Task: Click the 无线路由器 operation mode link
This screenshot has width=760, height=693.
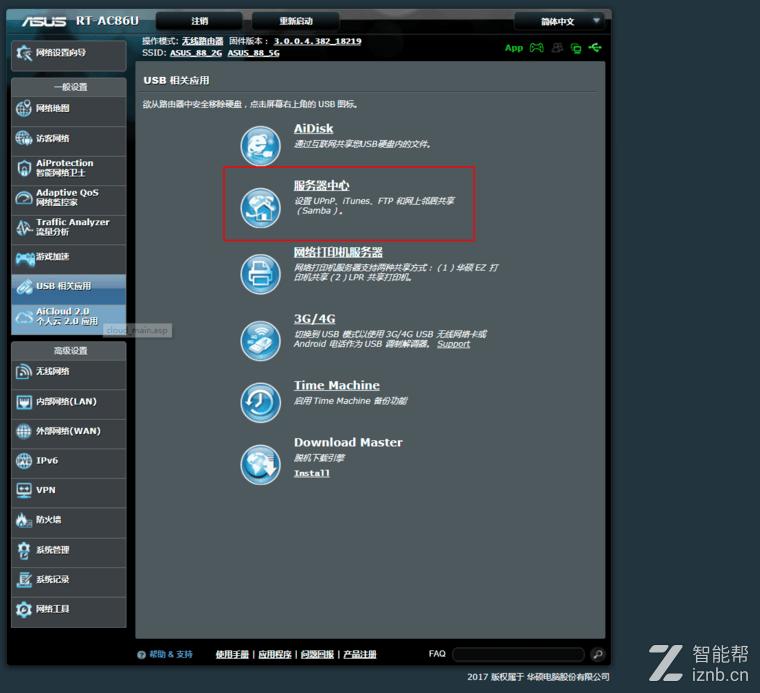Action: pyautogui.click(x=203, y=41)
